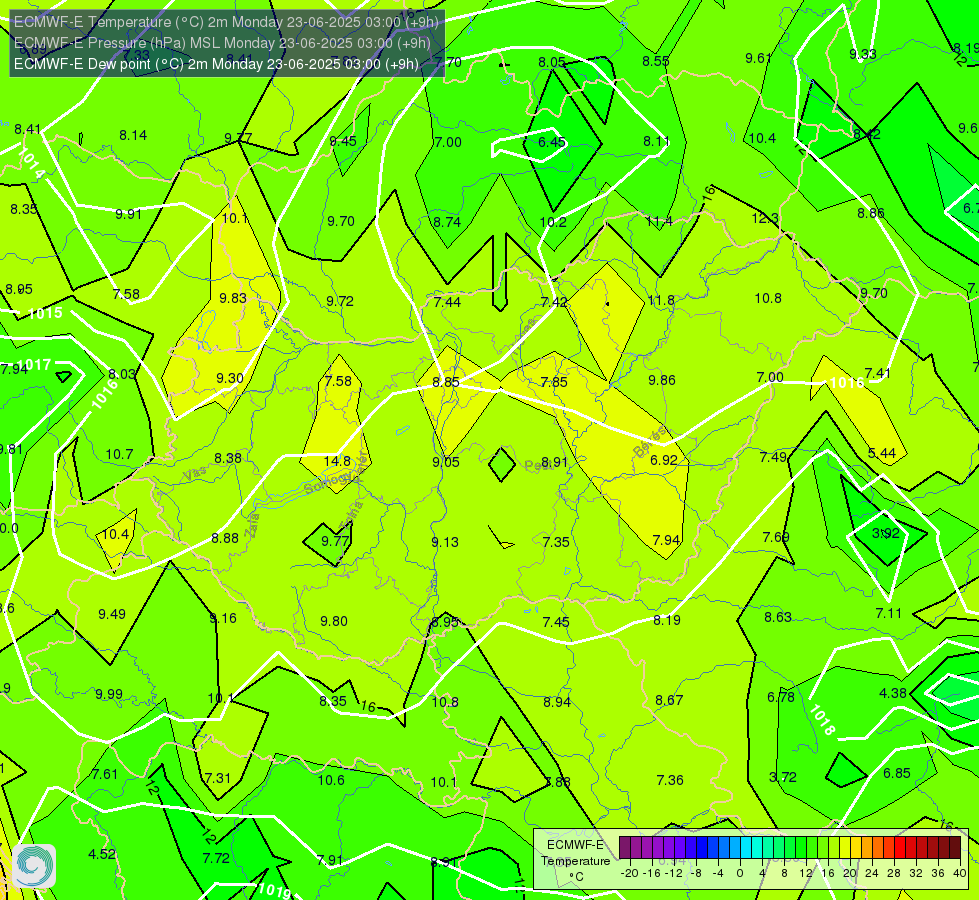The height and width of the screenshot is (900, 979).
Task: Click the 6.85 dew point value
Action: coord(897,773)
